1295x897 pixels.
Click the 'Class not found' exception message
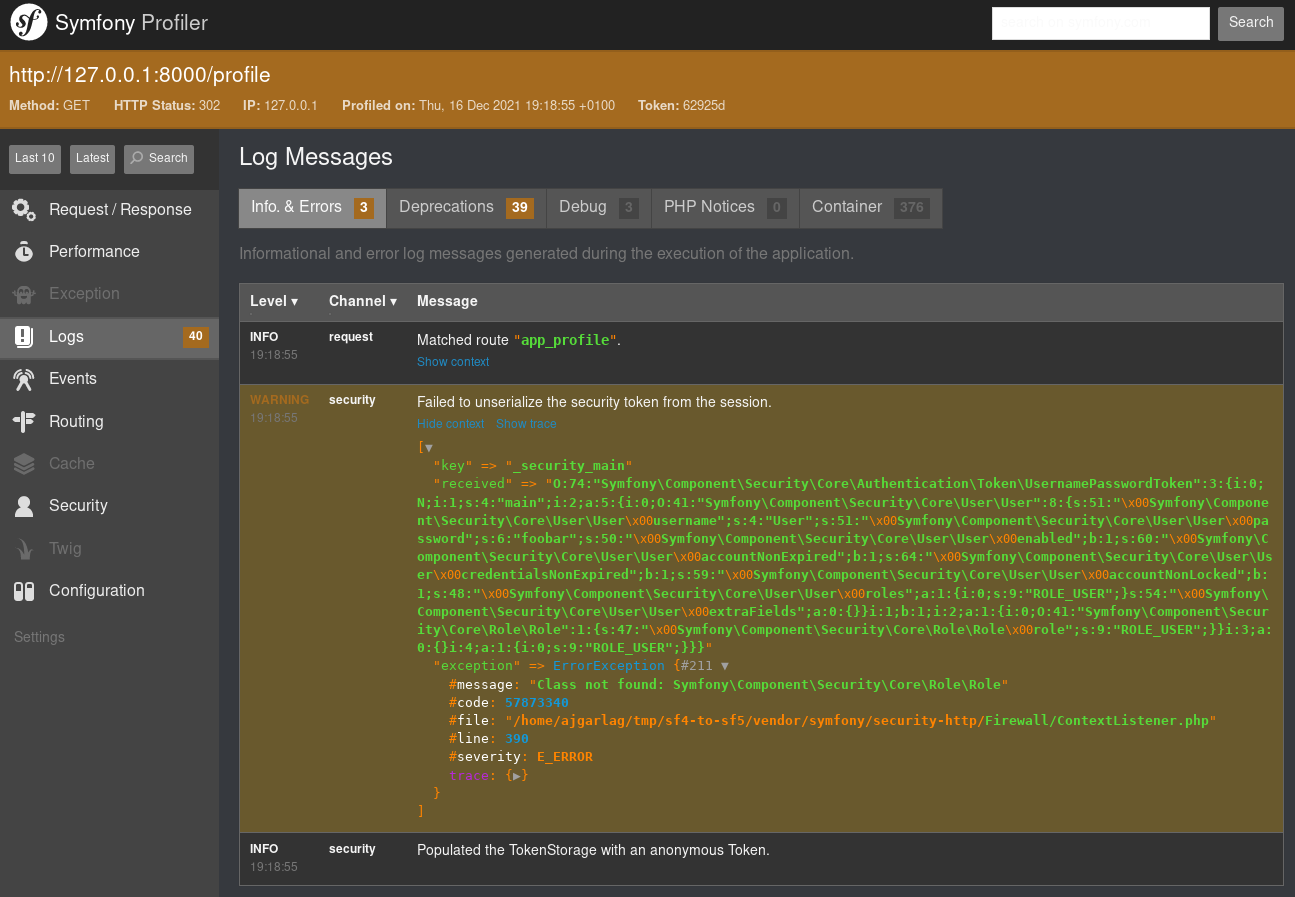[768, 685]
